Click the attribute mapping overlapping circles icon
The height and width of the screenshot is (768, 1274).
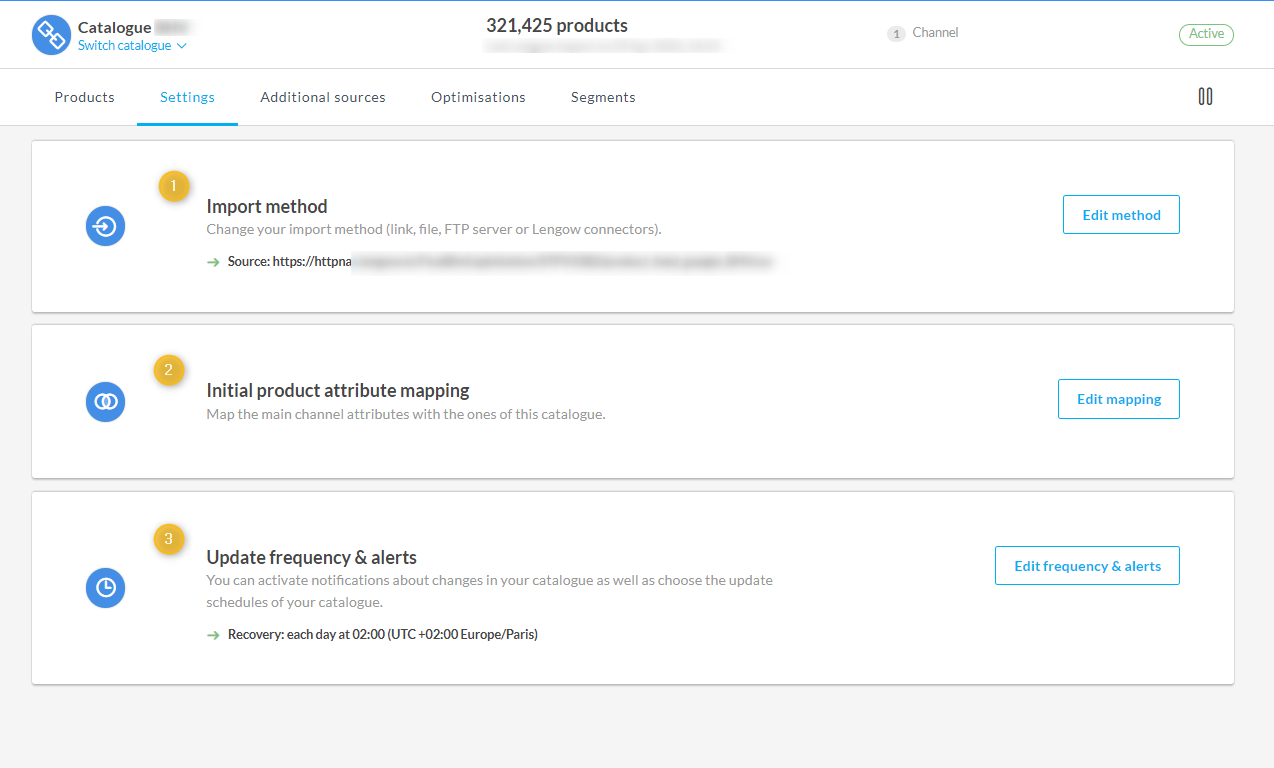point(105,402)
